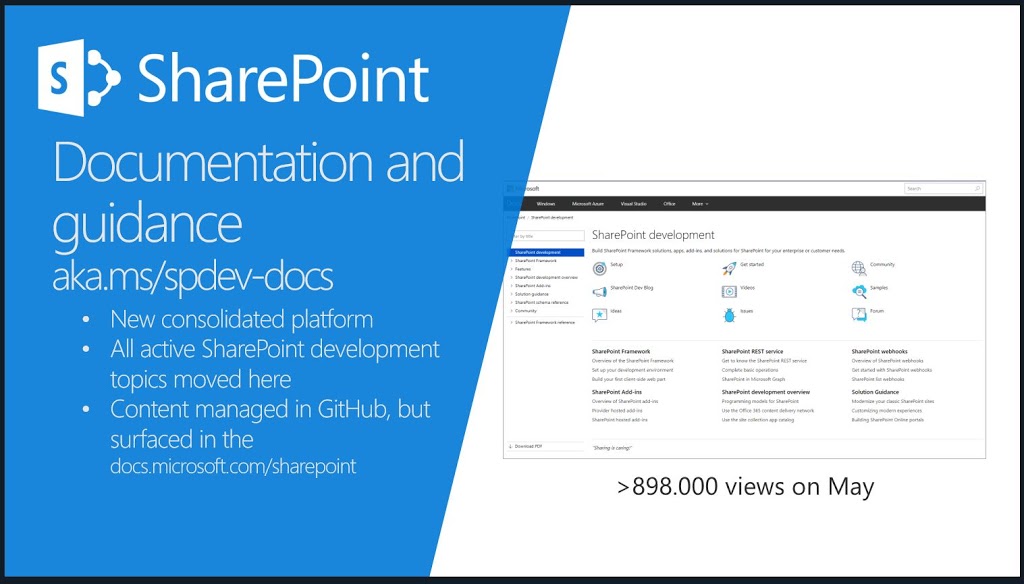This screenshot has height=584, width=1024.
Task: Click SharePoint development breadcrumb link
Action: click(x=552, y=218)
